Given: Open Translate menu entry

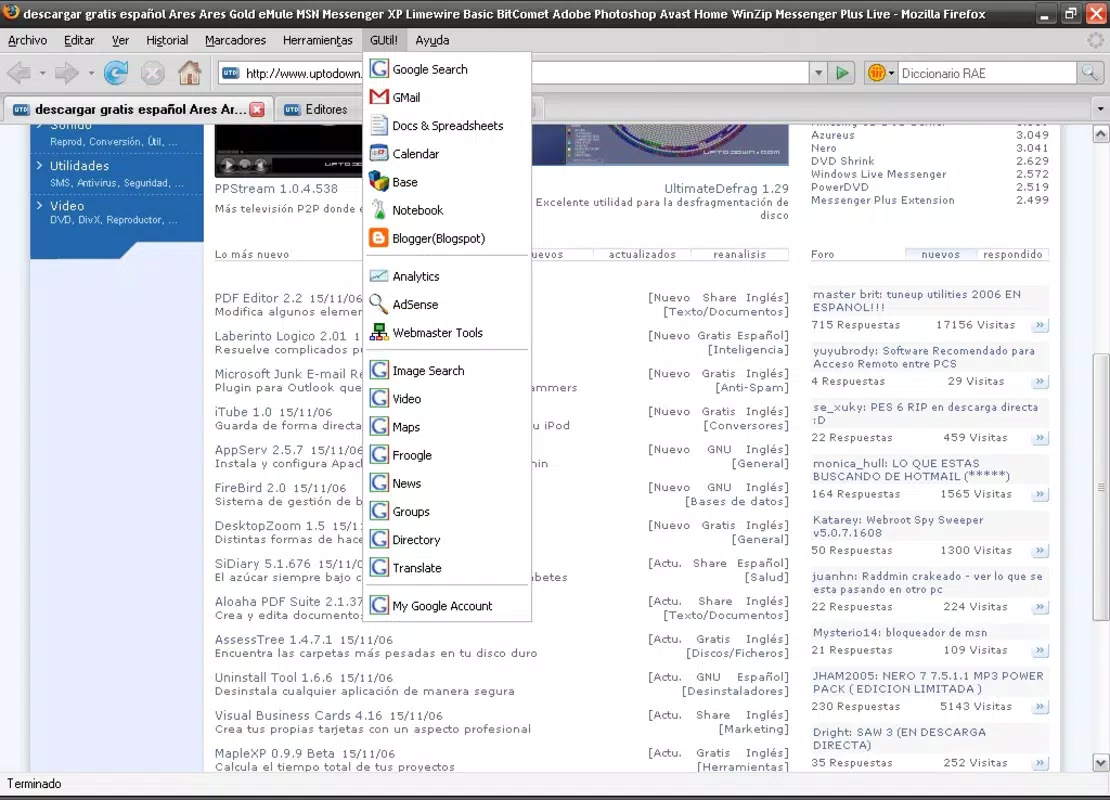Looking at the screenshot, I should 447,568.
